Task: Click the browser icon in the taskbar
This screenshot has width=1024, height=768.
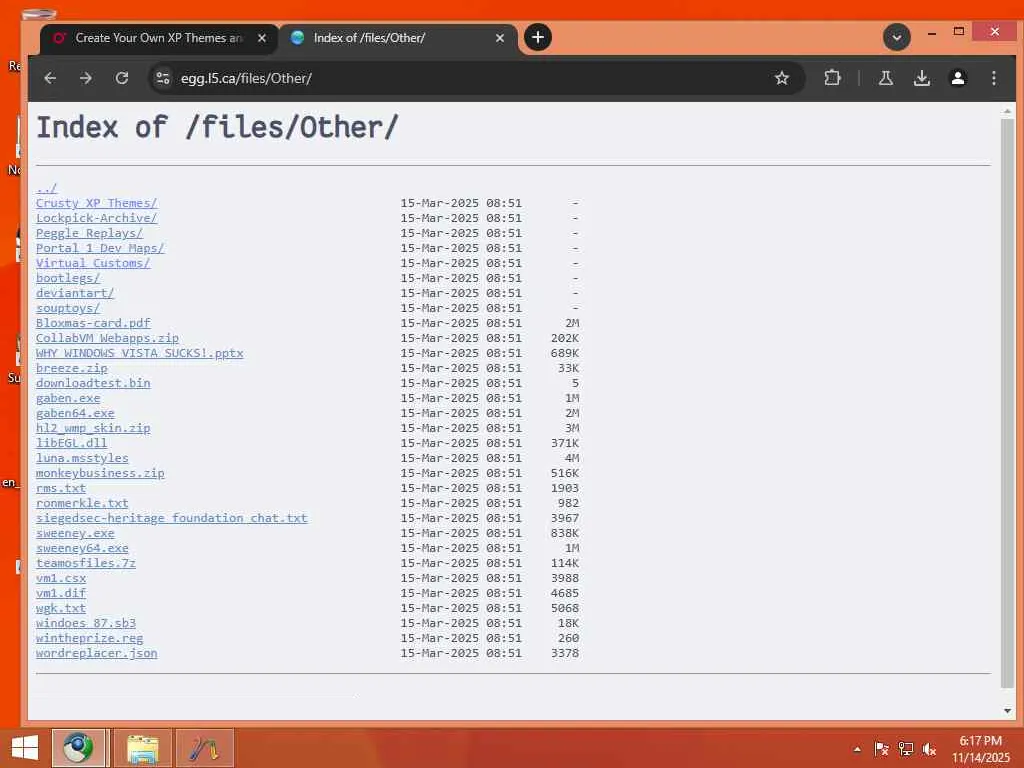Action: (x=78, y=748)
